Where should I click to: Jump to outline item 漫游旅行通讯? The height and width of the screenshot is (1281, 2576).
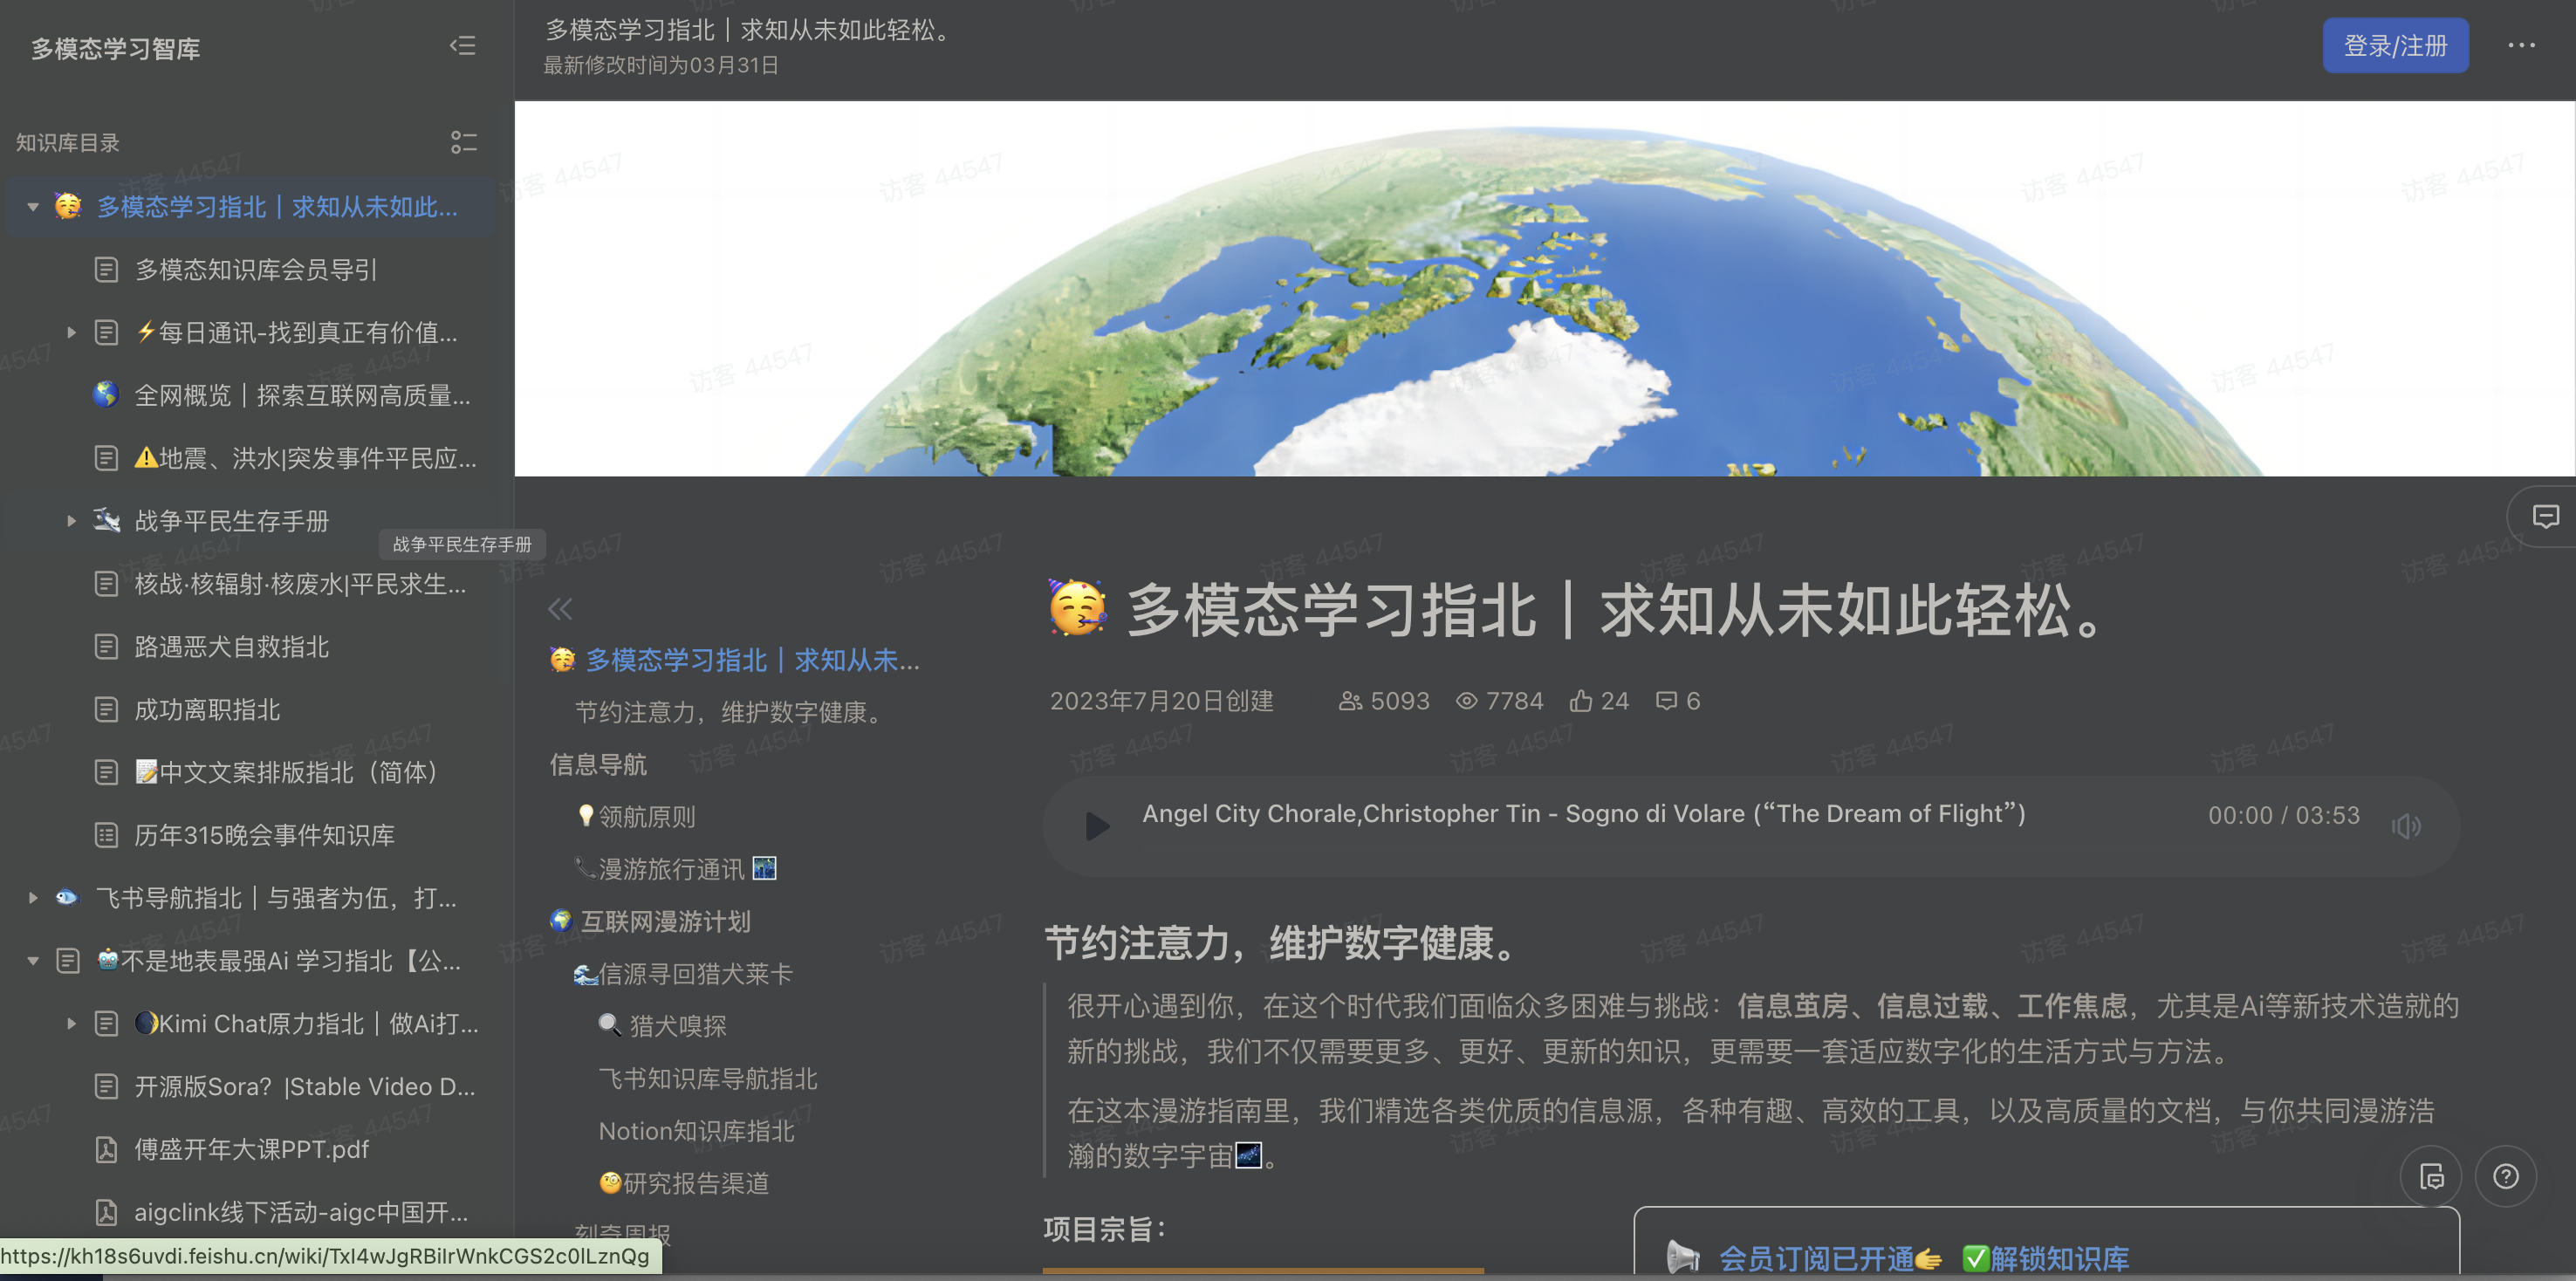click(x=675, y=869)
